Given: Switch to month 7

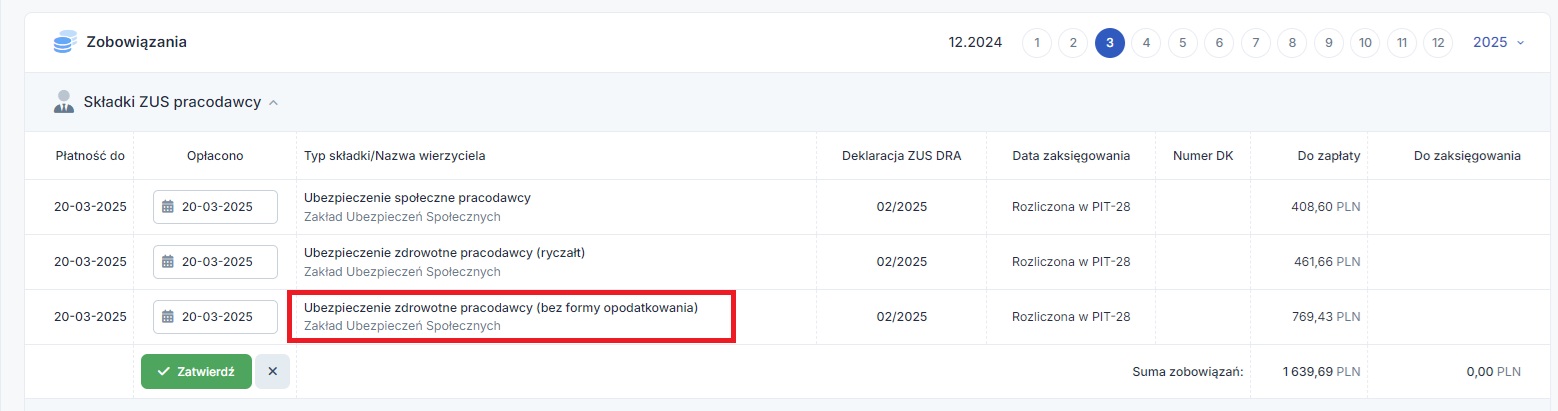Looking at the screenshot, I should click(1255, 43).
